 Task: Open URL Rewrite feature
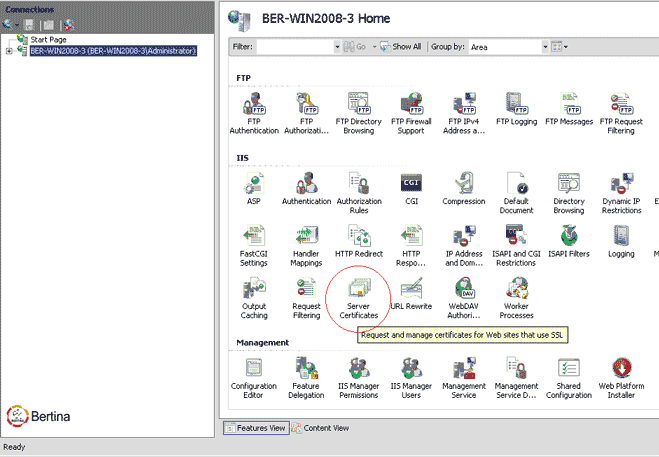coord(411,294)
